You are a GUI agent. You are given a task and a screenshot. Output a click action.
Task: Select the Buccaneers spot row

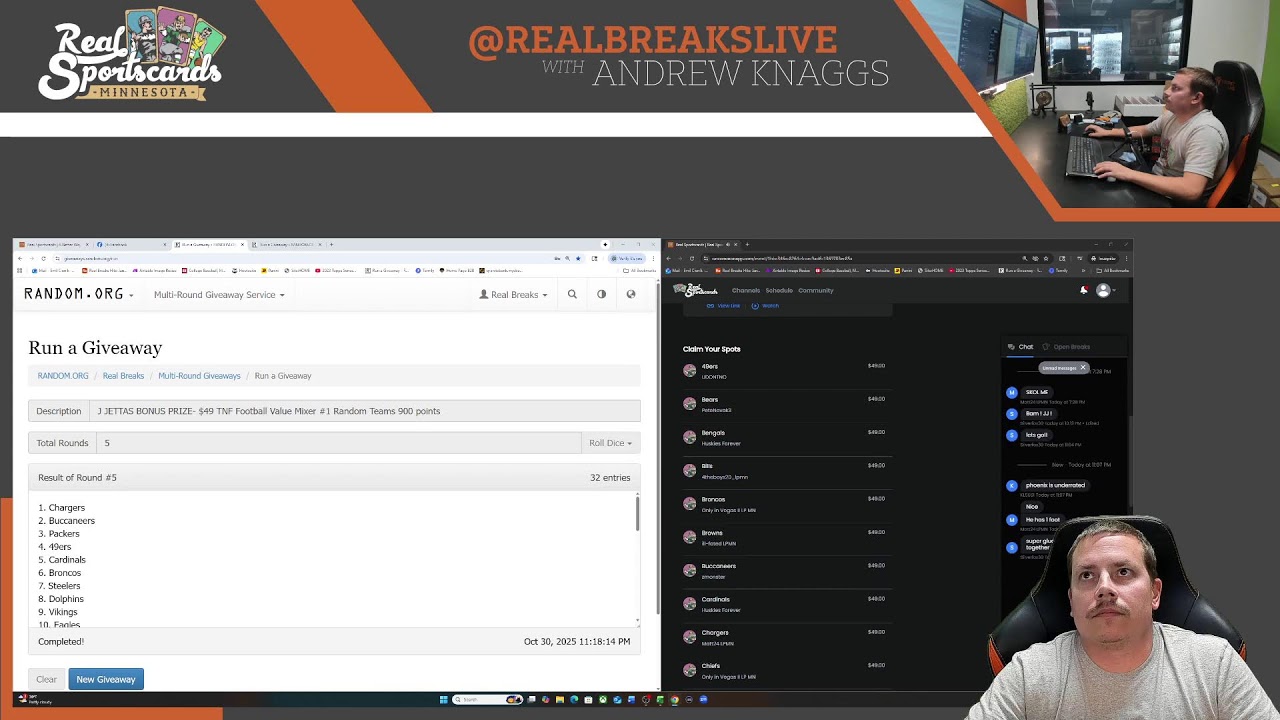click(x=785, y=570)
